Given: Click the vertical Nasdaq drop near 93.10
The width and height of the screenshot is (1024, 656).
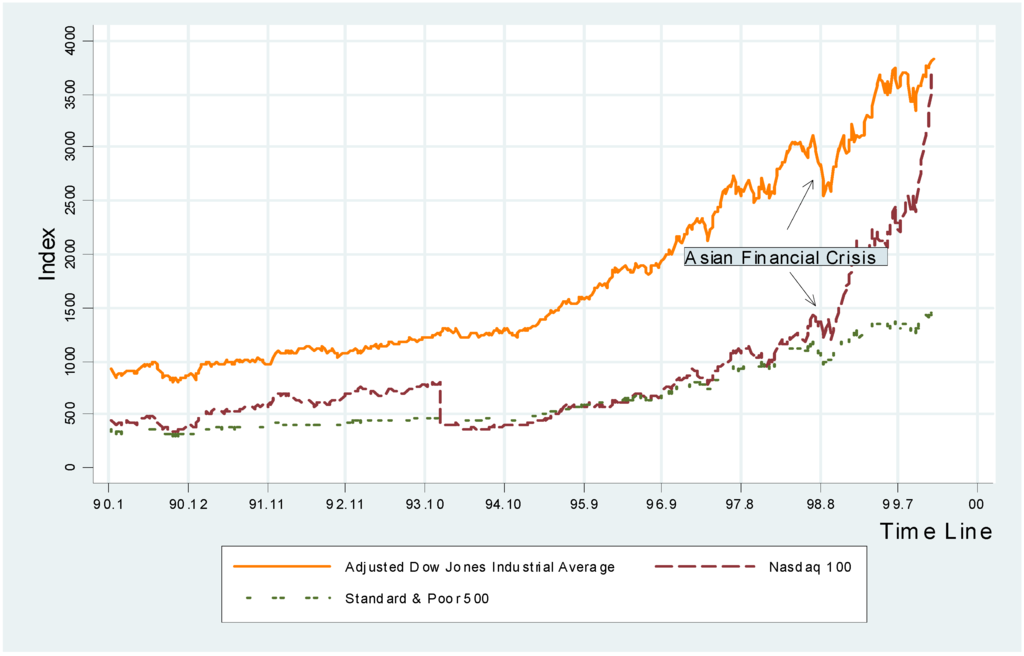Looking at the screenshot, I should click(x=441, y=403).
